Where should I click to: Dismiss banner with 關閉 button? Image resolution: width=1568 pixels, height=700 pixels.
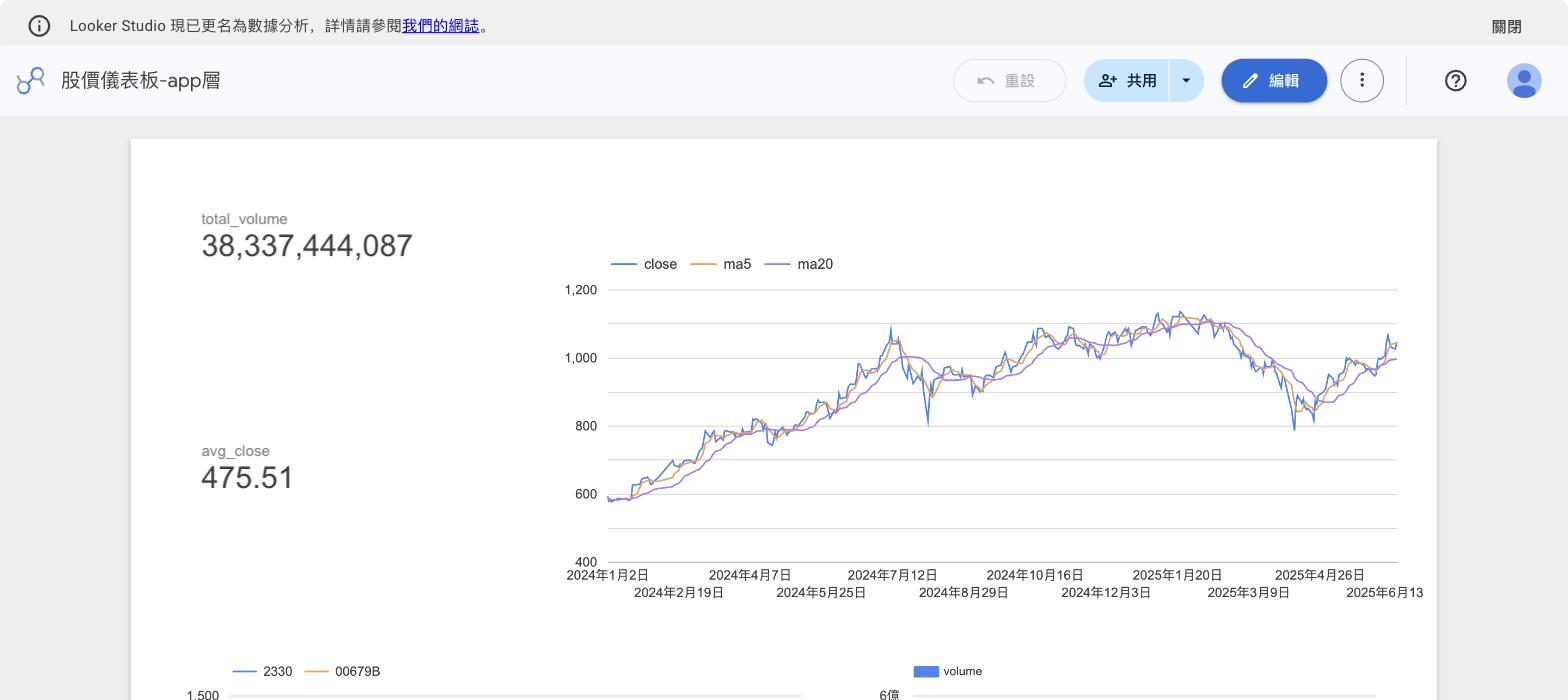coord(1506,27)
